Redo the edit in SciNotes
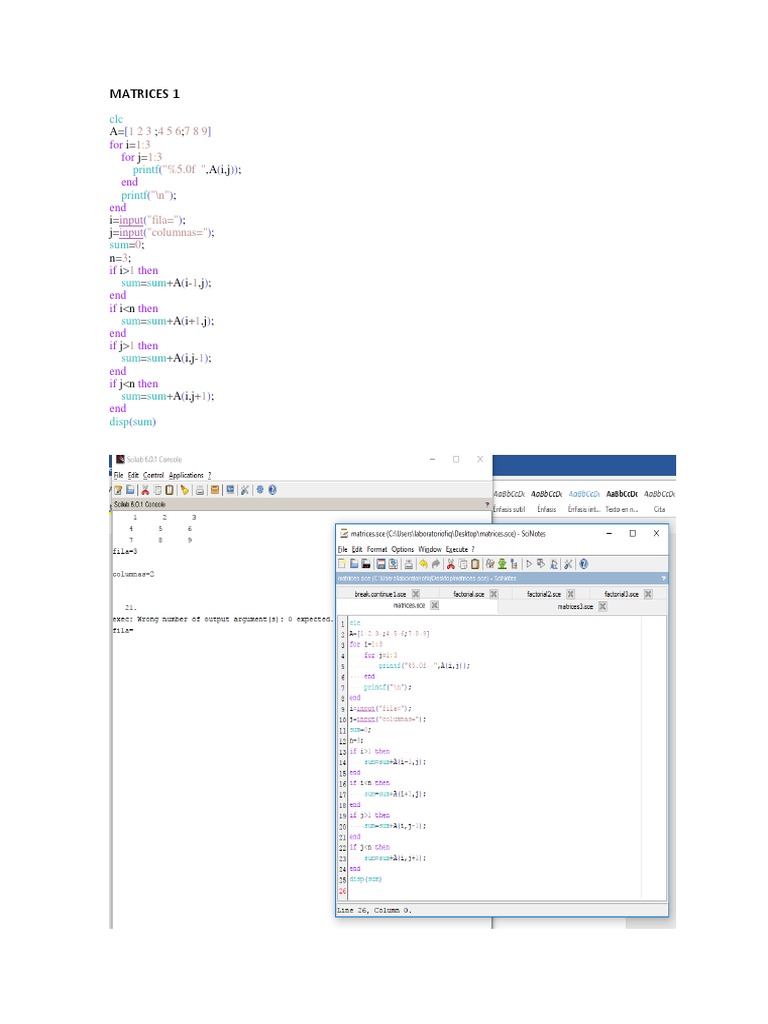This screenshot has height=1024, width=768. point(436,564)
